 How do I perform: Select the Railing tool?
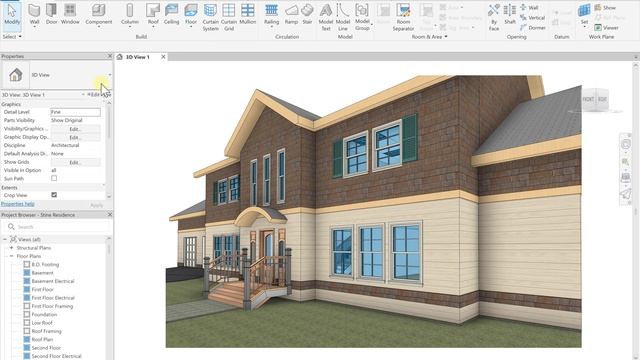[271, 15]
